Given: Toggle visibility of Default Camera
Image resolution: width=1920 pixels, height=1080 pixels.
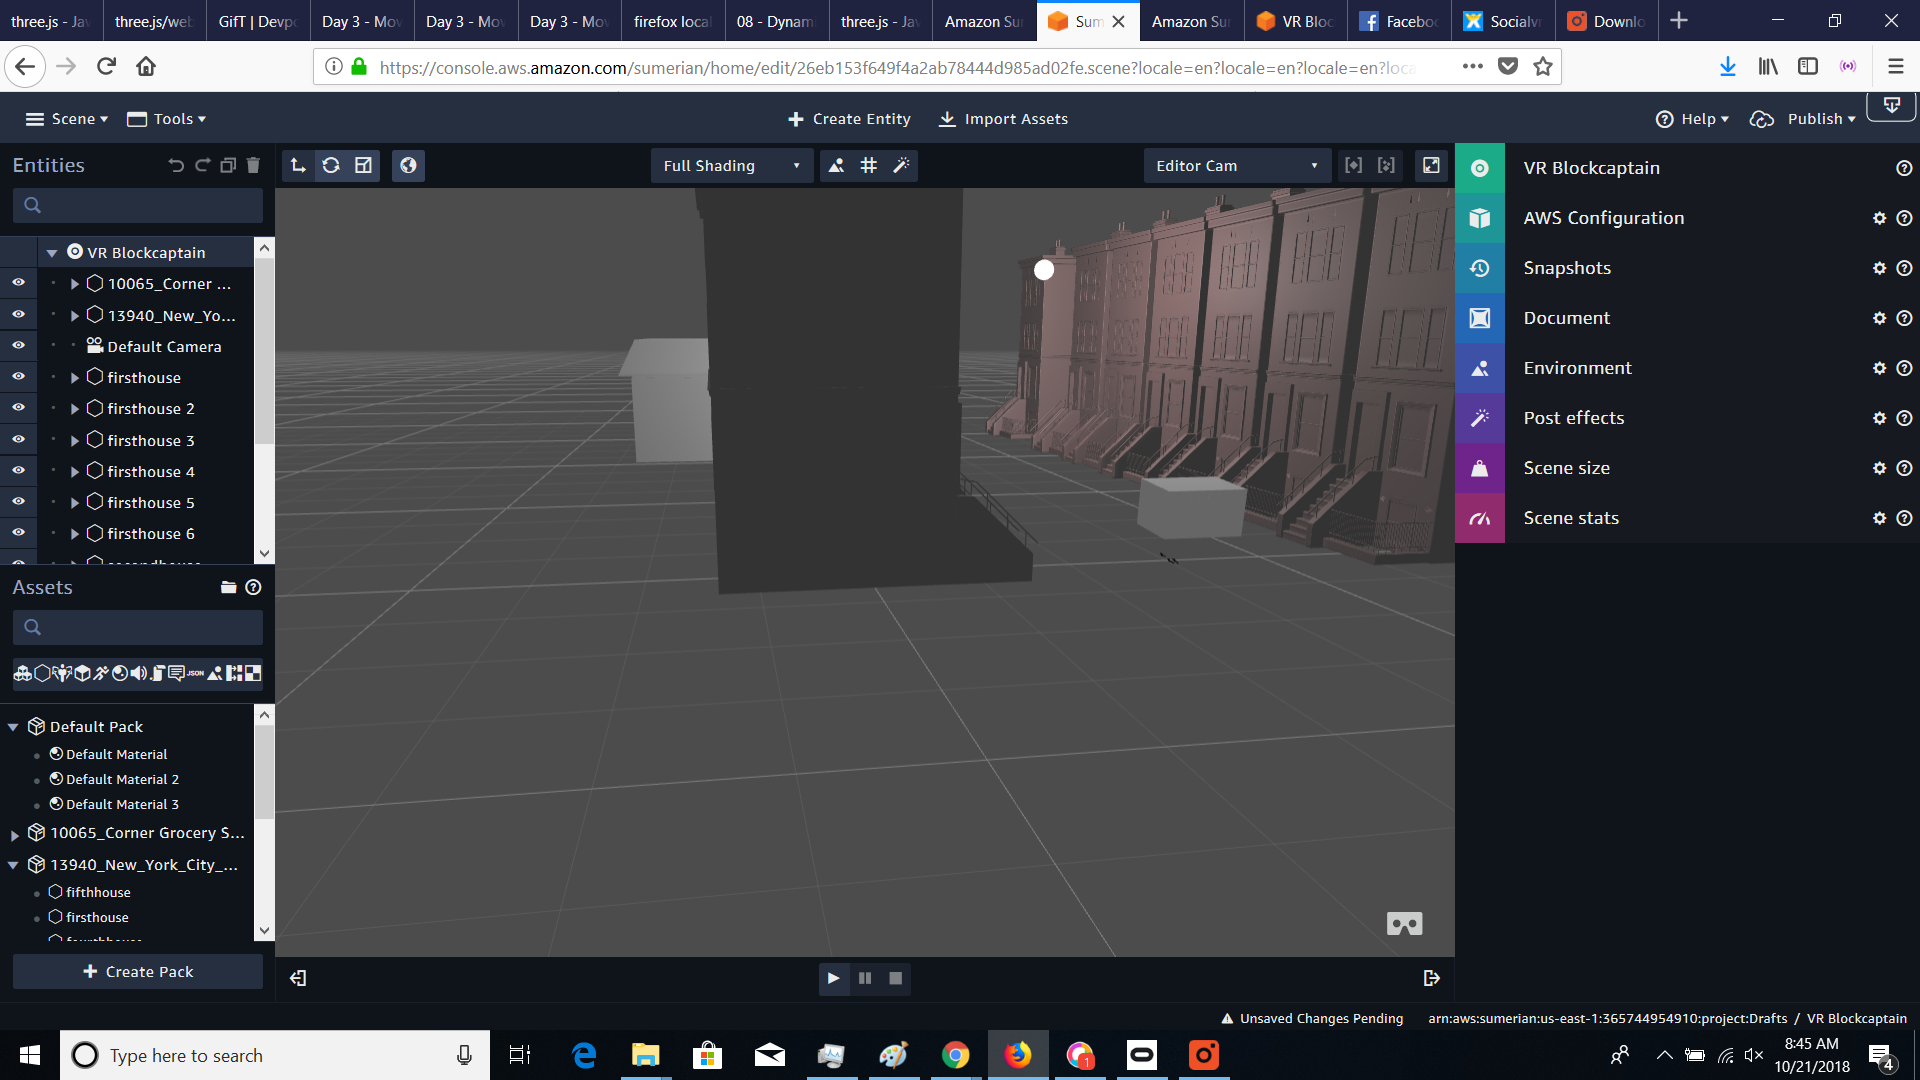Looking at the screenshot, I should 18,345.
